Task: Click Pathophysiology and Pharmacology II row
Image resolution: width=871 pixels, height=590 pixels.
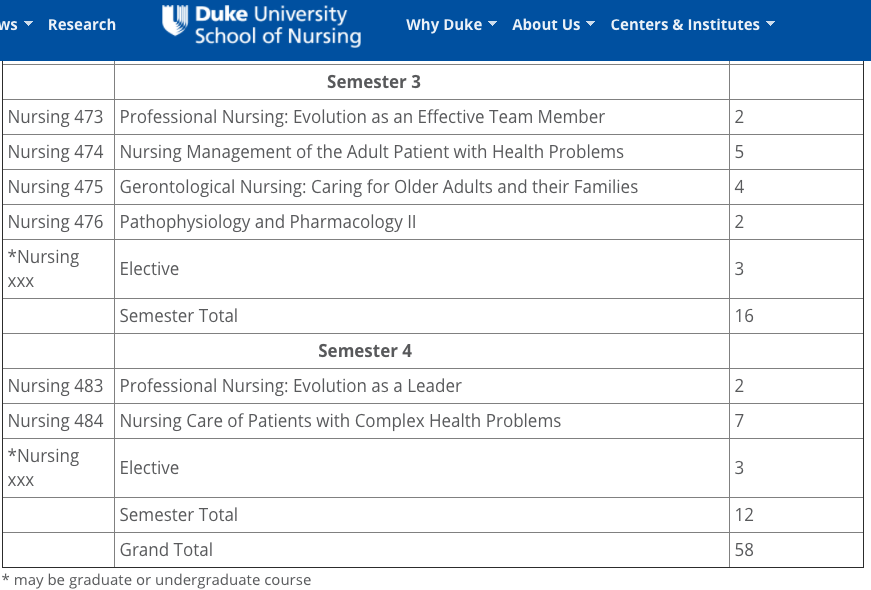Action: coord(267,222)
